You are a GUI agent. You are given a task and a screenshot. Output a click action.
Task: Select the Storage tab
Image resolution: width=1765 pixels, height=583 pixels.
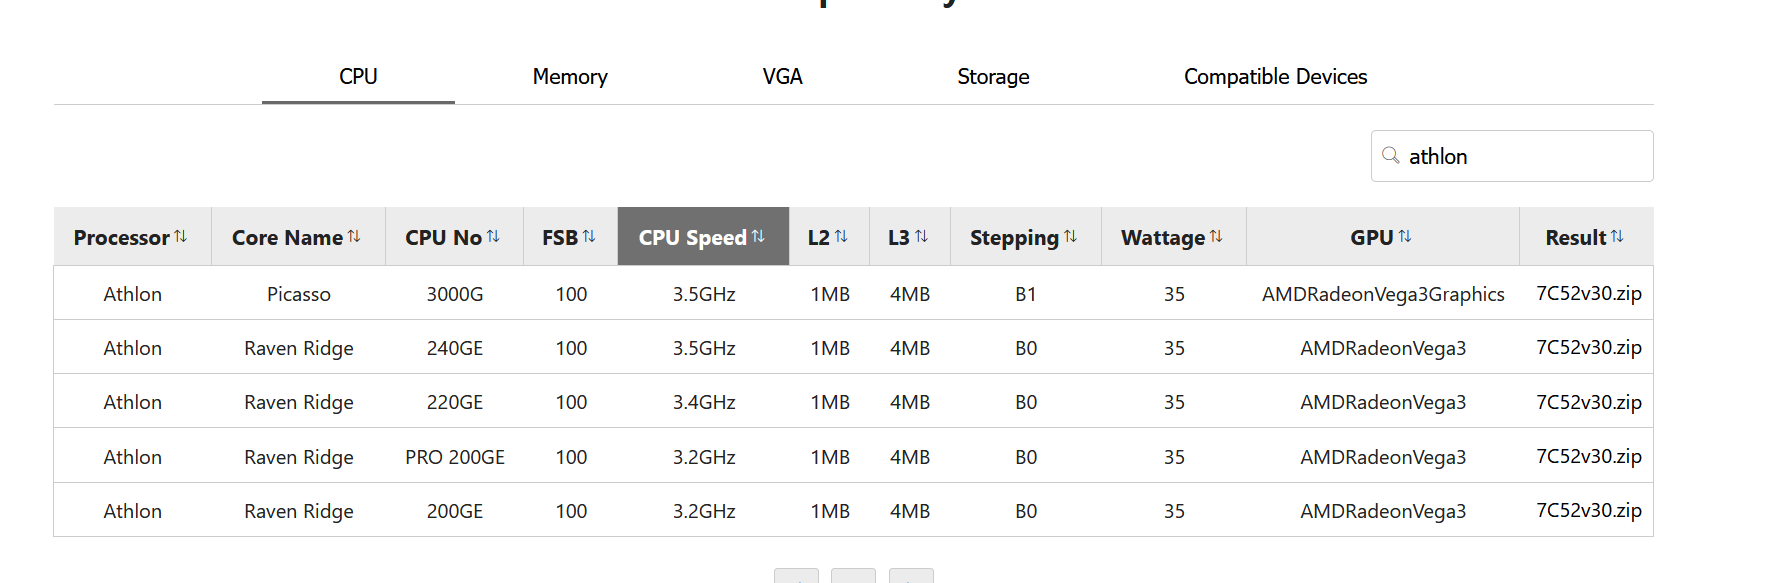(x=993, y=77)
